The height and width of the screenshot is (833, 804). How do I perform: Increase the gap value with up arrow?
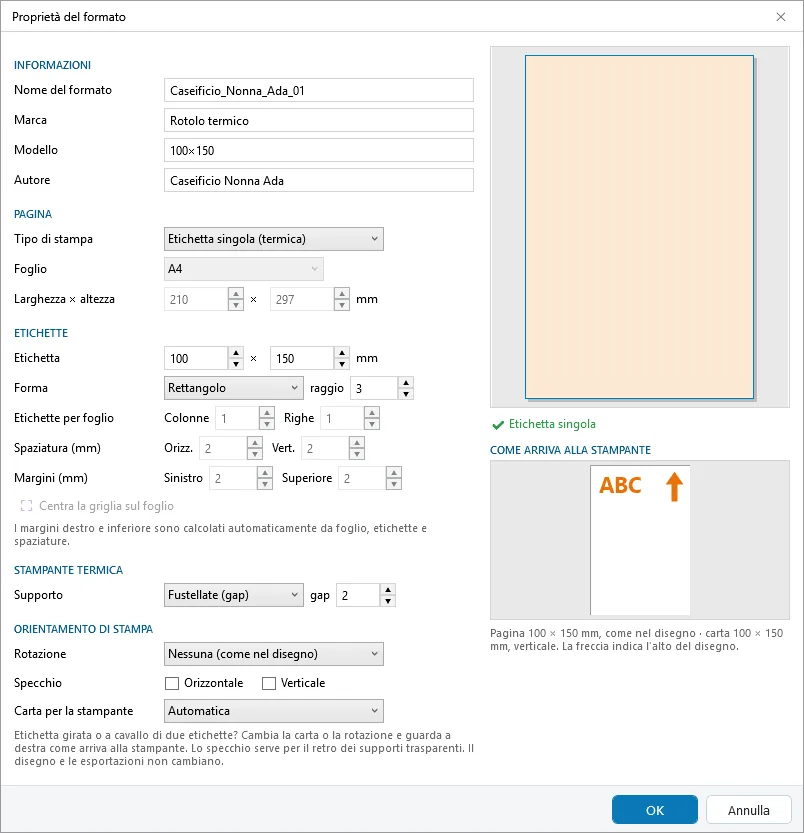(388, 590)
